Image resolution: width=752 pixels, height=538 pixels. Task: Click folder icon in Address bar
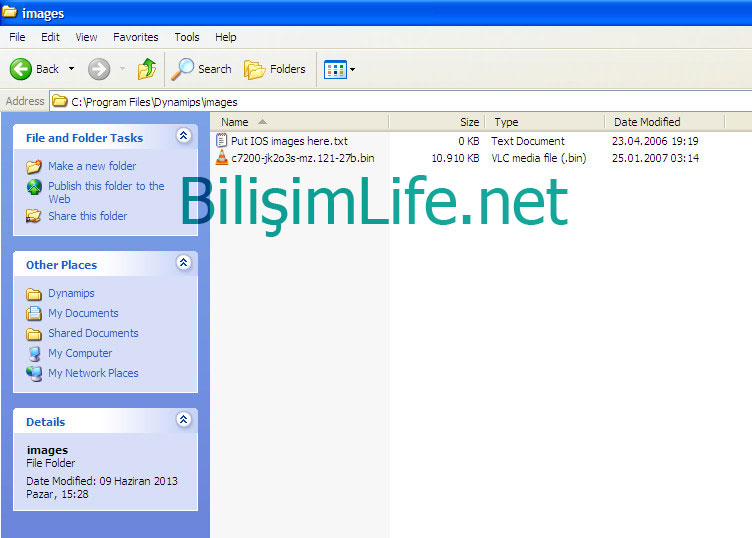coord(60,101)
